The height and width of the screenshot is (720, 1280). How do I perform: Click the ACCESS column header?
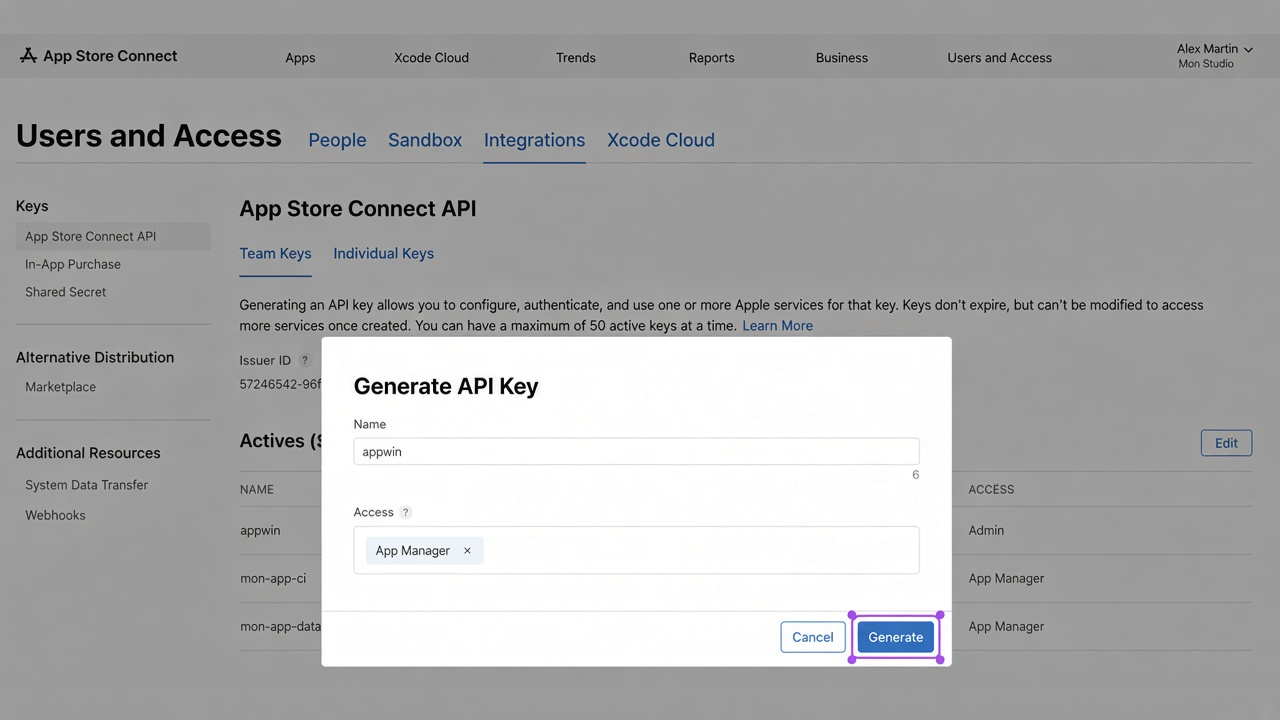tap(991, 490)
